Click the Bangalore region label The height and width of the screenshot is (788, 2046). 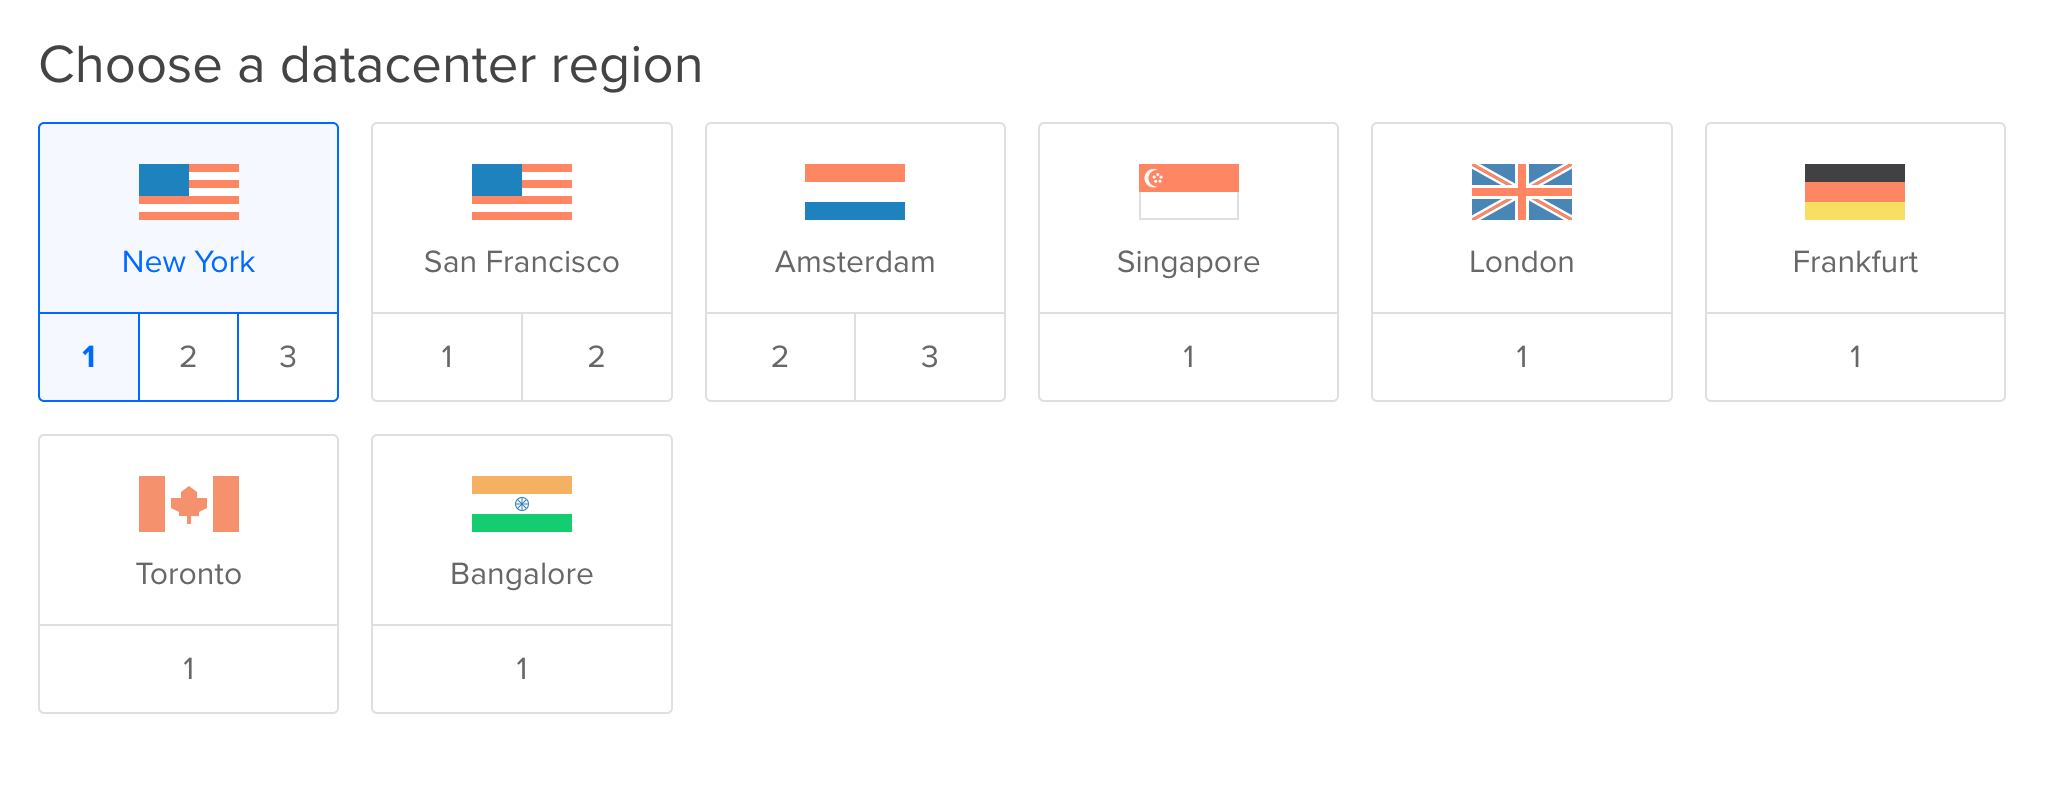(521, 574)
